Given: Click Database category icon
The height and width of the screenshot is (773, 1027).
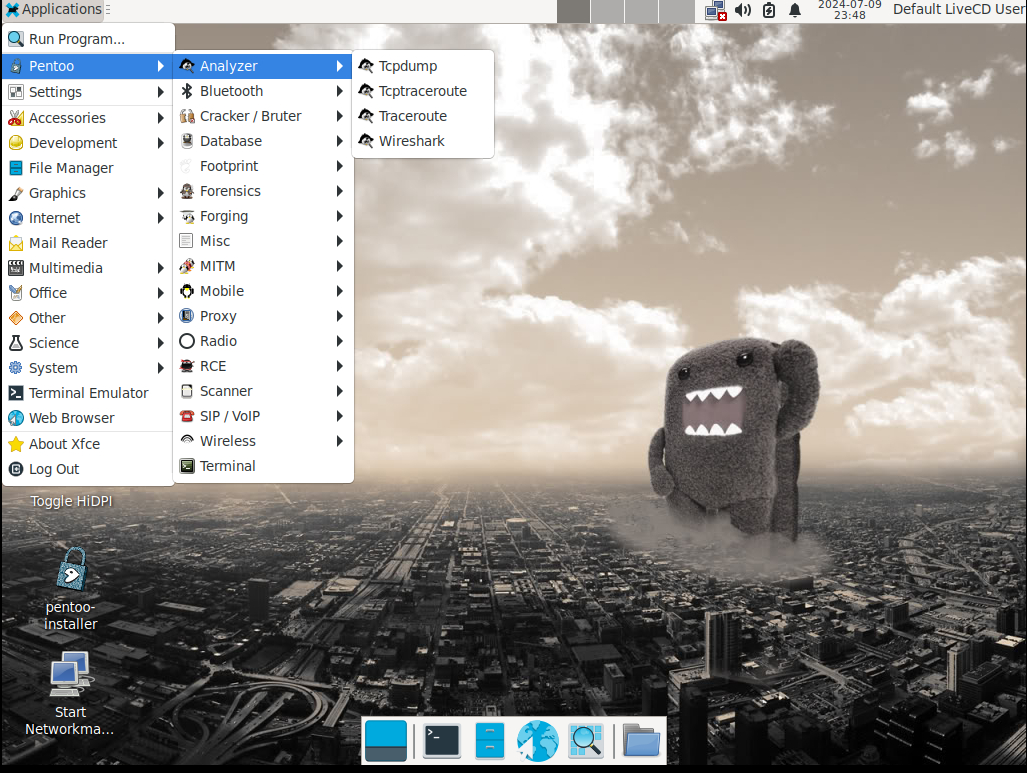Looking at the screenshot, I should 187,141.
